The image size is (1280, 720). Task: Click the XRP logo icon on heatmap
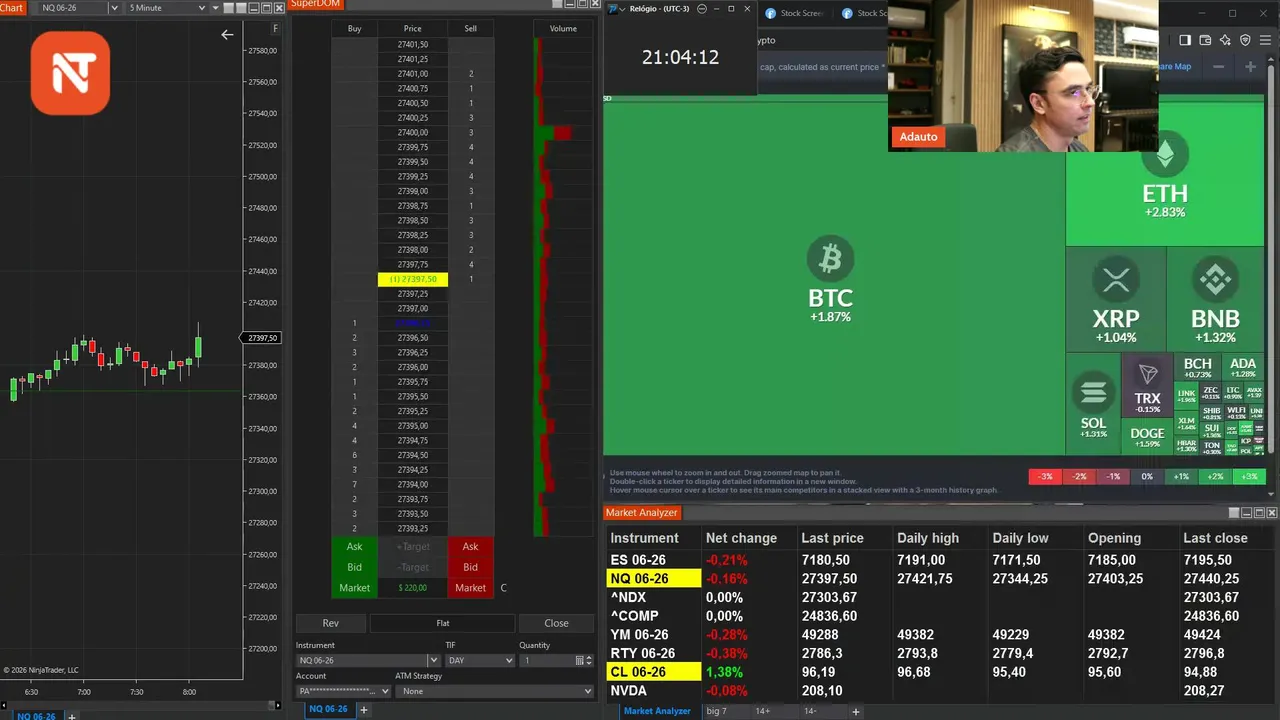pos(1116,281)
